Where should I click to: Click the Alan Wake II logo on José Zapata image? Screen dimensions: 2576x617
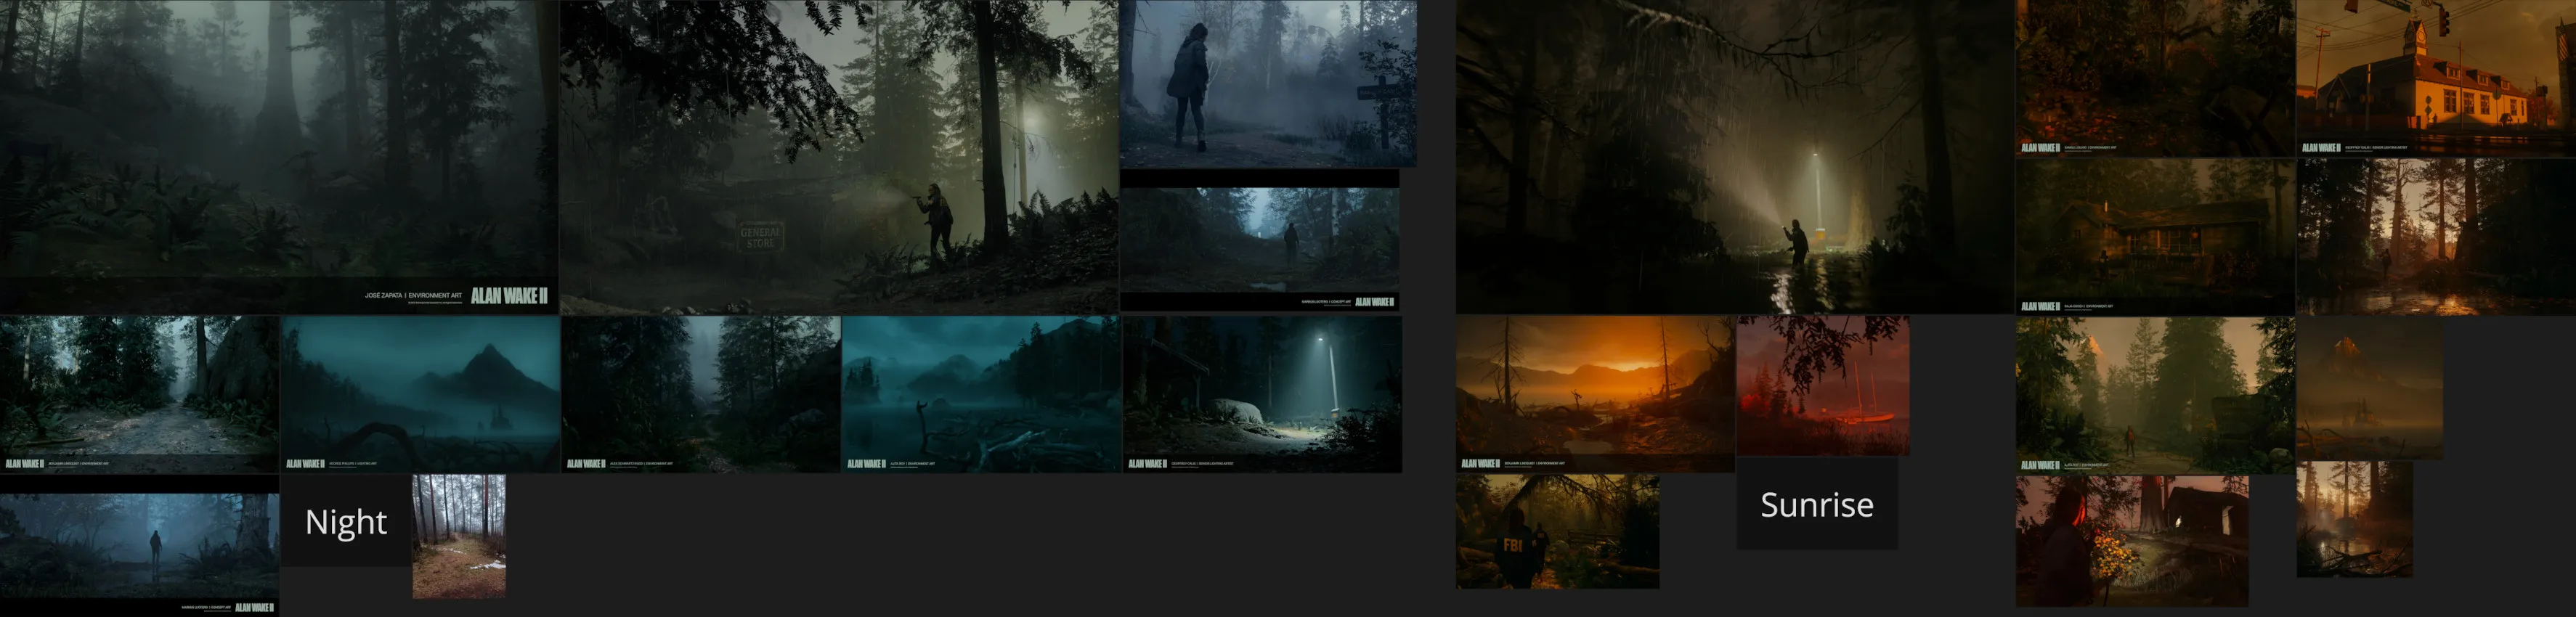click(x=509, y=296)
